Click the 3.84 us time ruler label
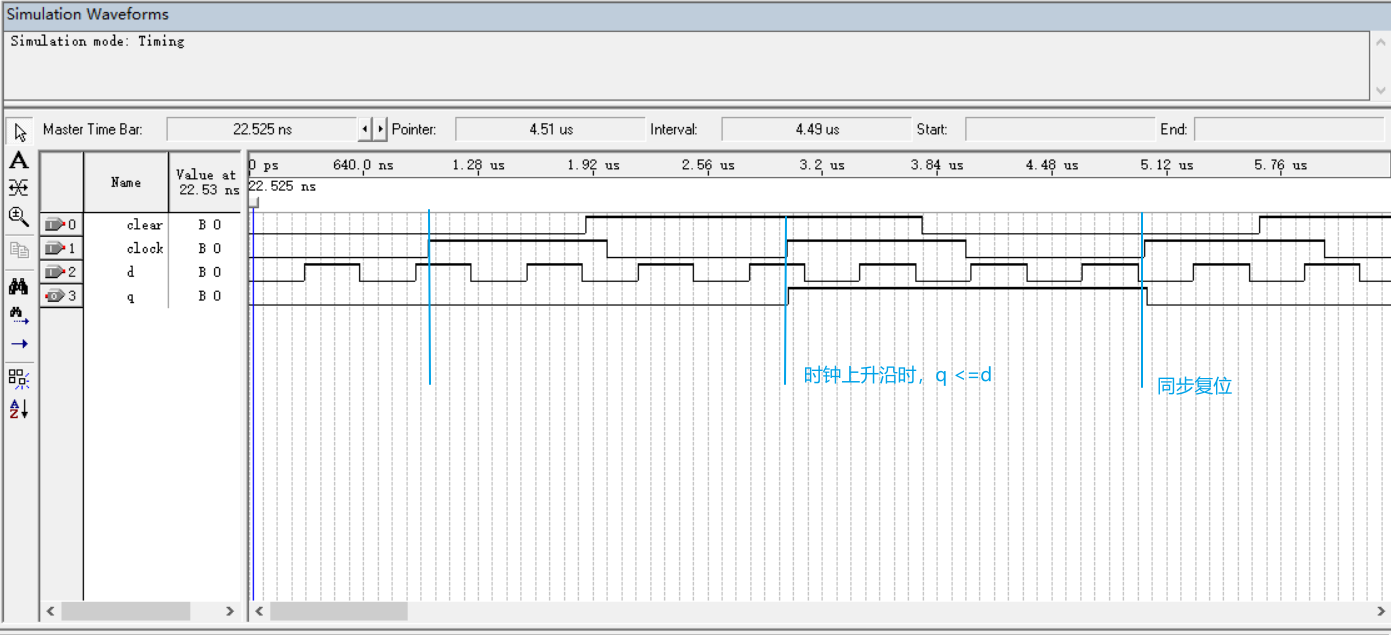This screenshot has width=1391, height=635. 937,165
